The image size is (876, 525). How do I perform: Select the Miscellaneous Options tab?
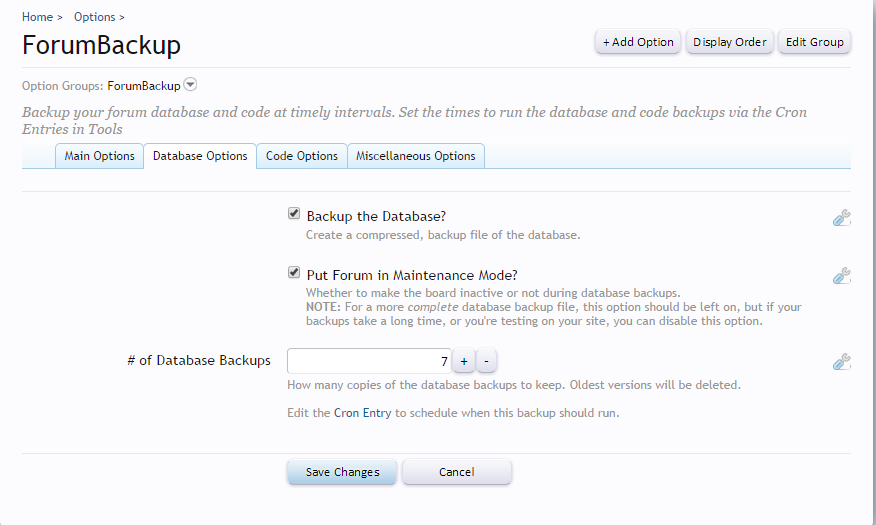pyautogui.click(x=415, y=156)
